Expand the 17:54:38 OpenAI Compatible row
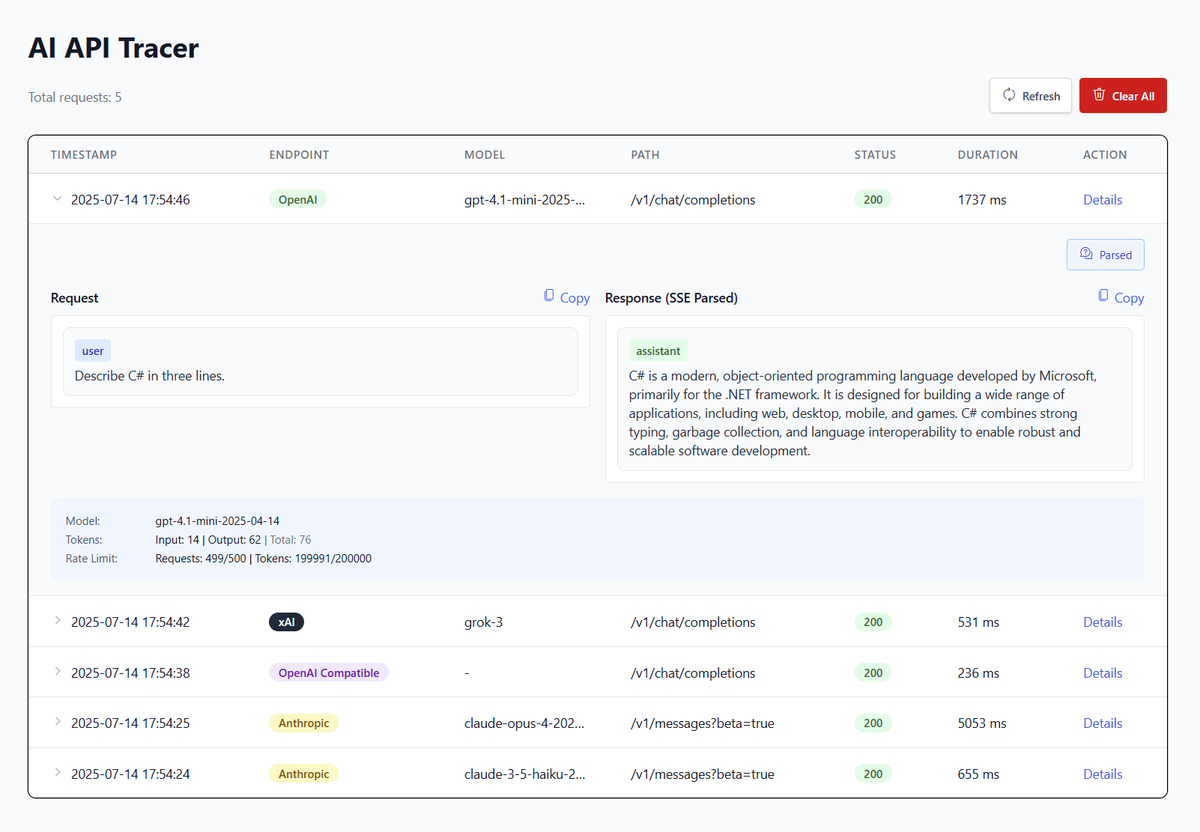This screenshot has height=832, width=1200. (x=57, y=672)
